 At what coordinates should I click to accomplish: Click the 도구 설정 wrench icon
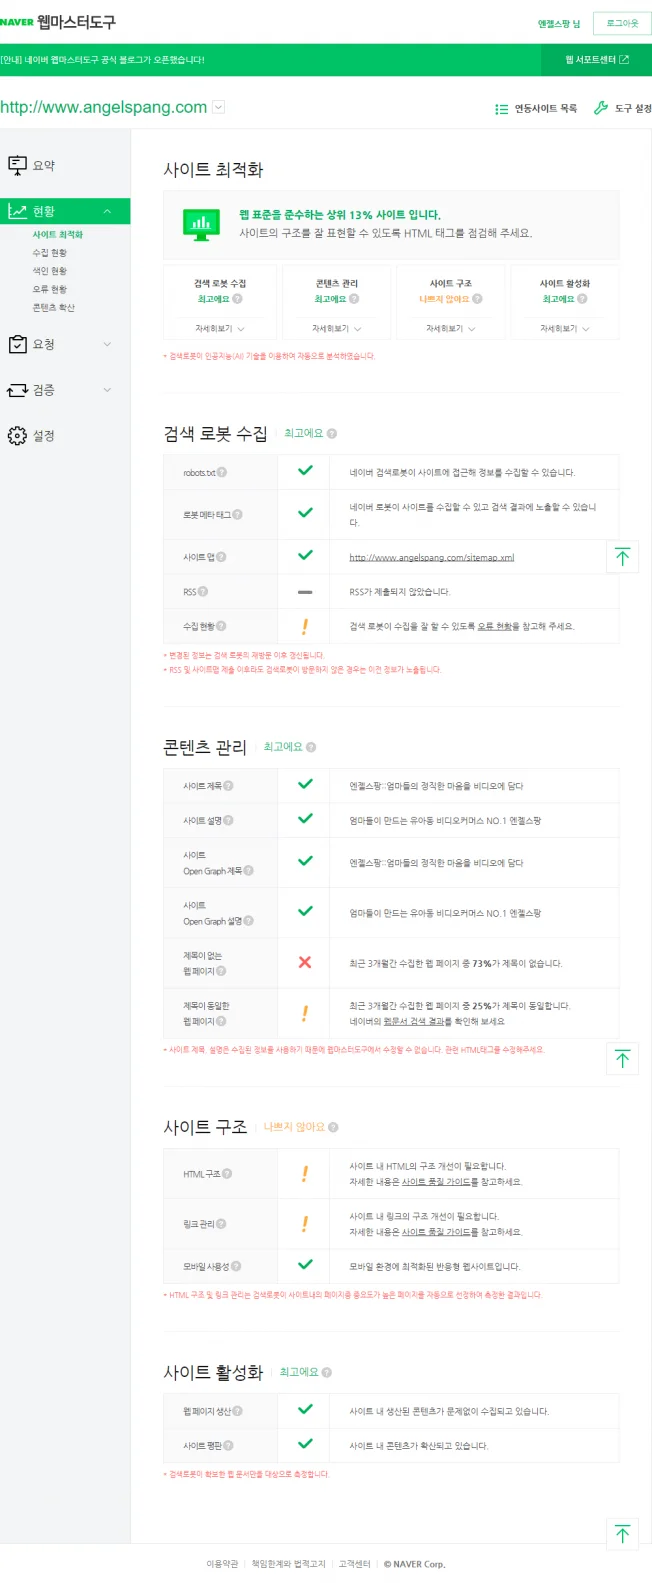[599, 108]
